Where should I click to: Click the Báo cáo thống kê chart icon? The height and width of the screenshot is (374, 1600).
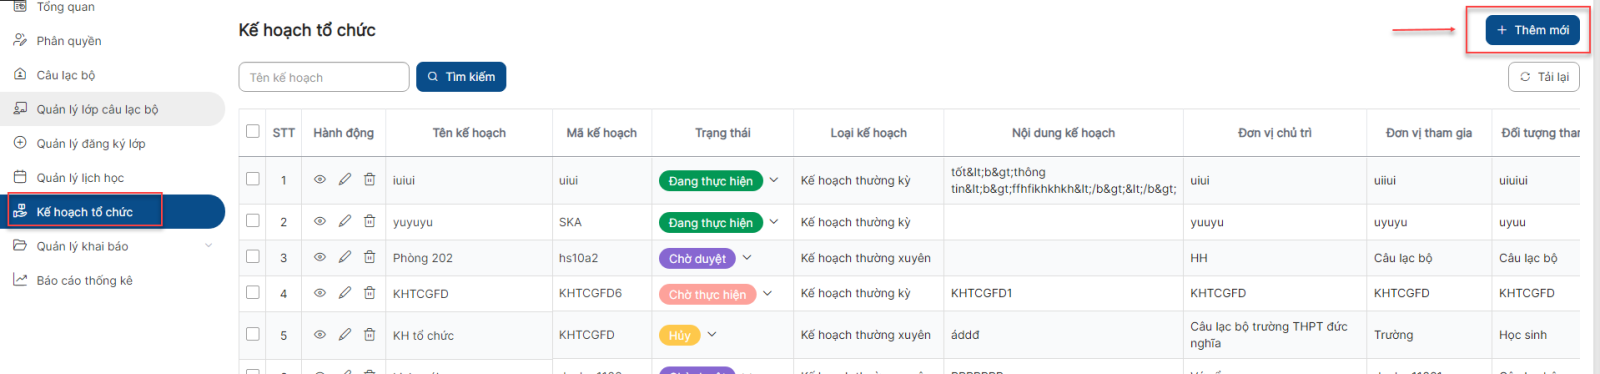pyautogui.click(x=20, y=280)
